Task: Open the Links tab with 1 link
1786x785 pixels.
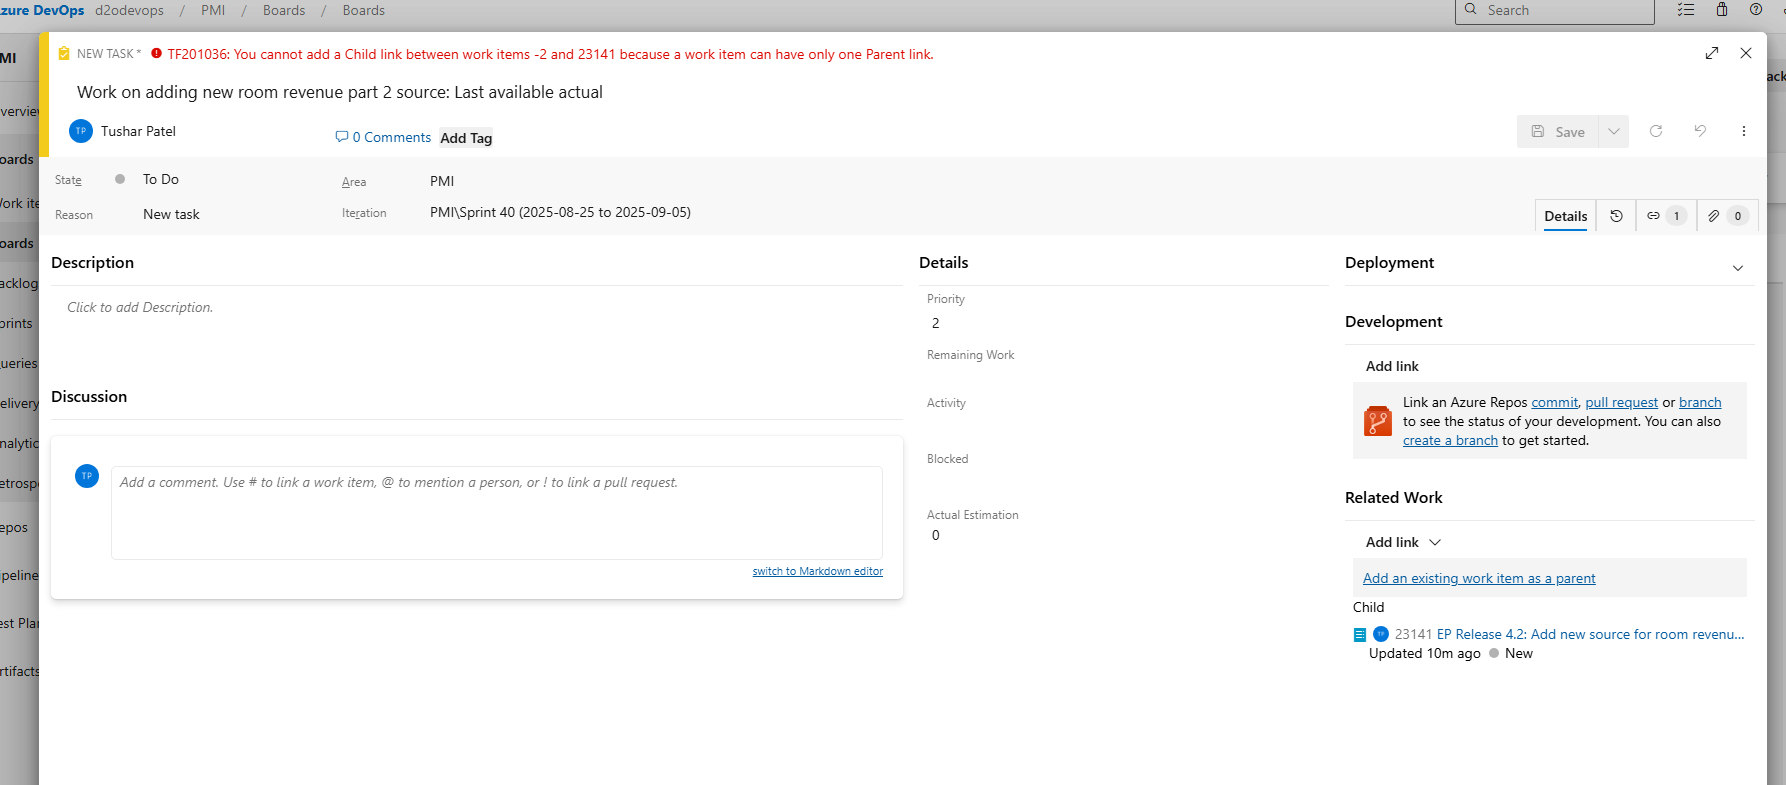Action: [x=1666, y=216]
